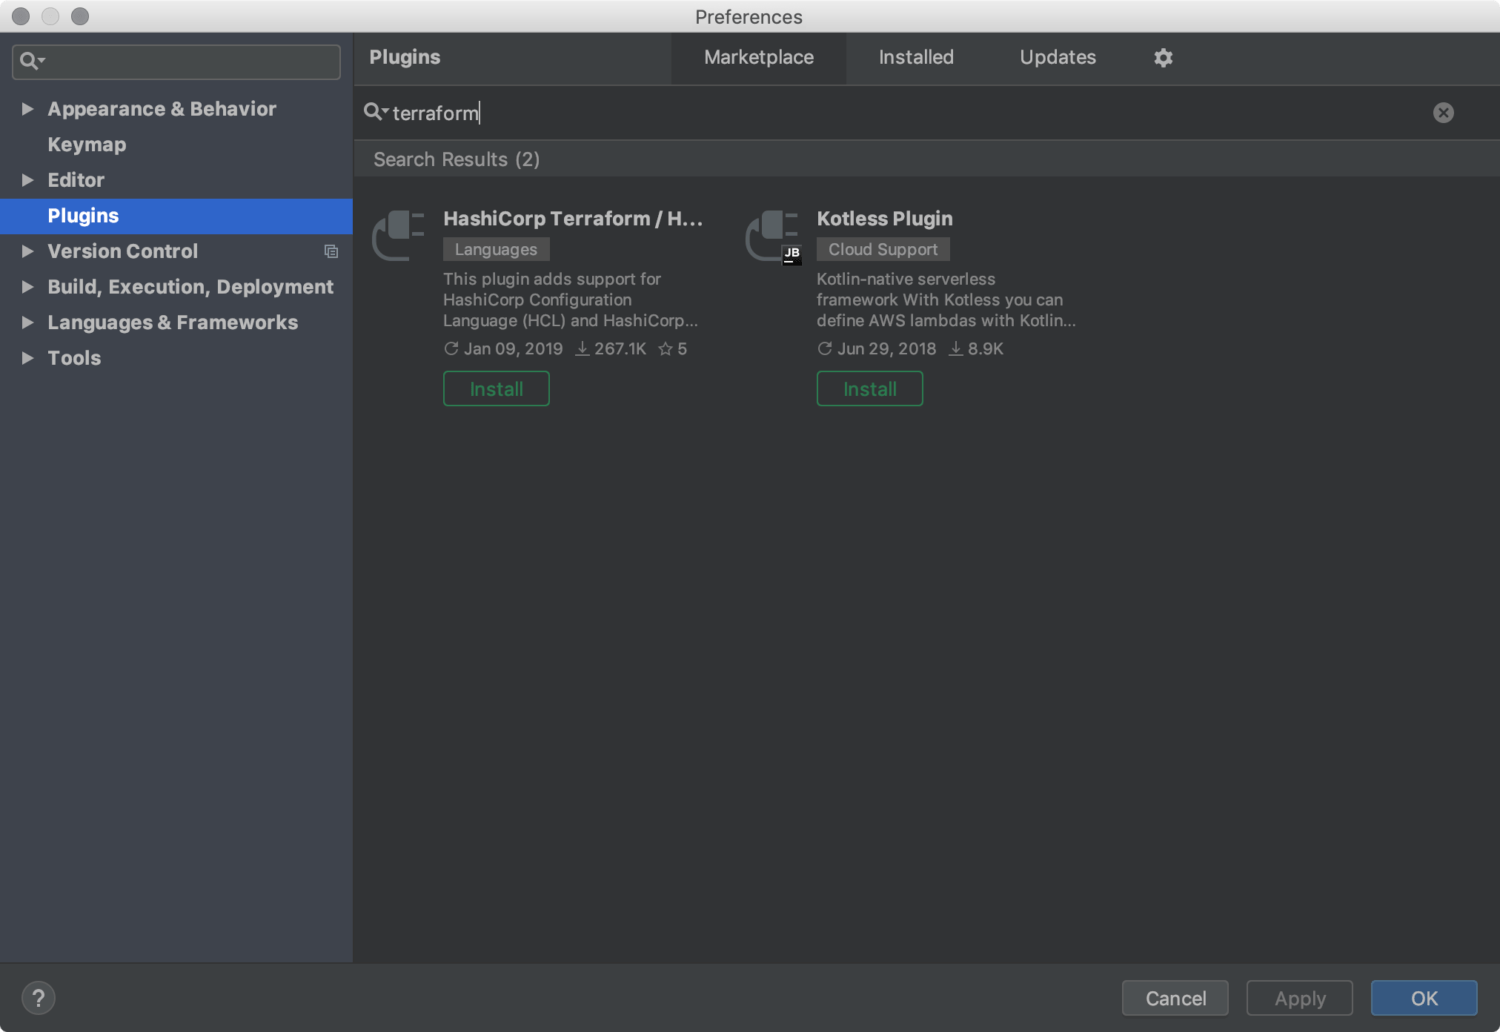The width and height of the screenshot is (1500, 1032).
Task: Click the Cancel button
Action: coord(1175,998)
